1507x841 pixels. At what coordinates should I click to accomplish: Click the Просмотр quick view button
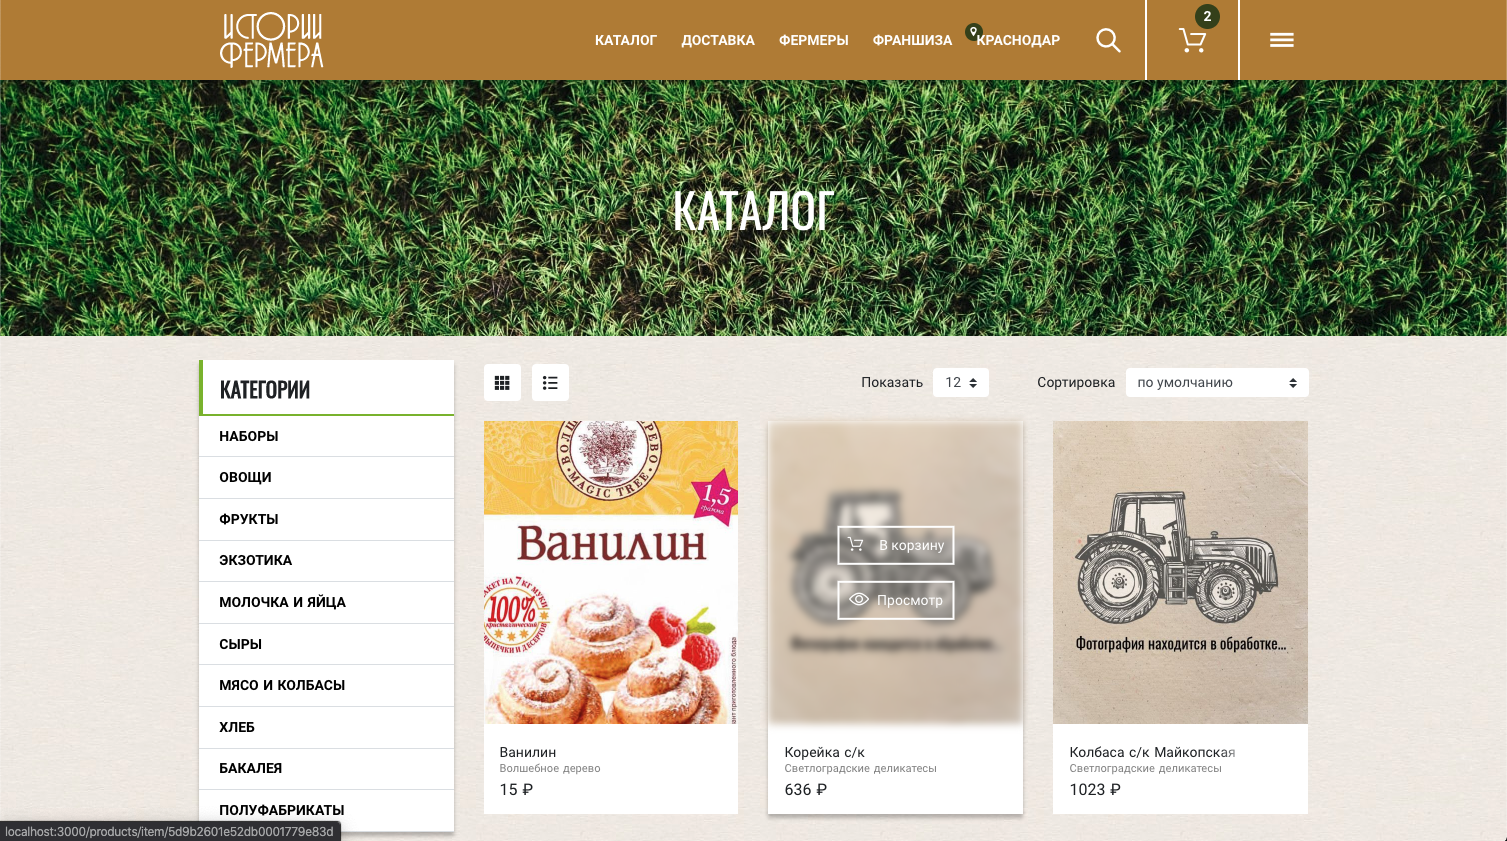tap(896, 600)
